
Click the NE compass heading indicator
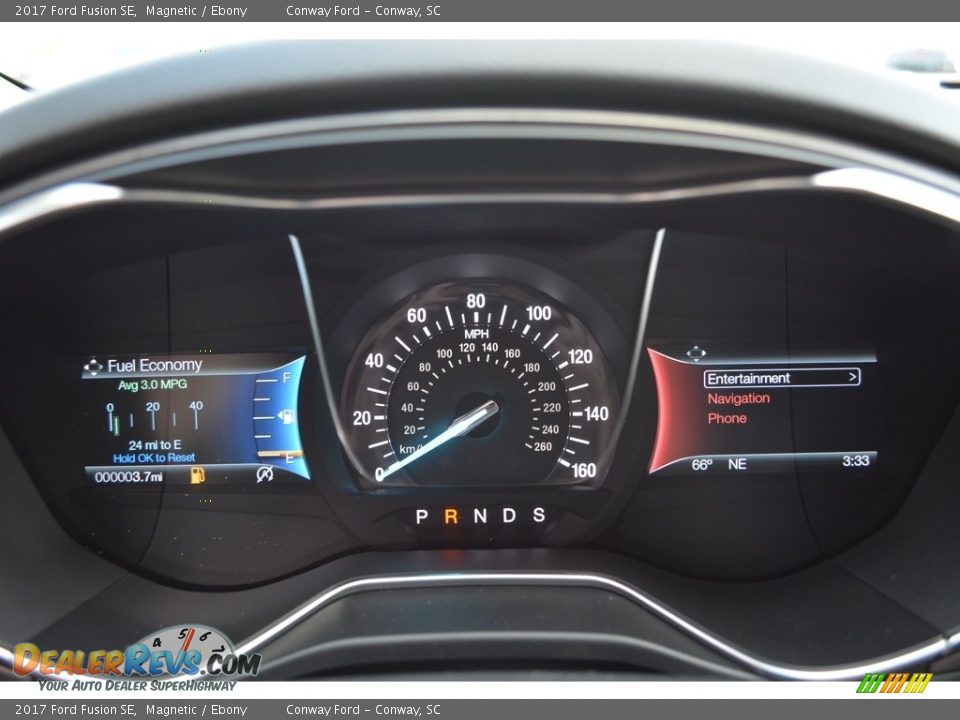pyautogui.click(x=735, y=463)
